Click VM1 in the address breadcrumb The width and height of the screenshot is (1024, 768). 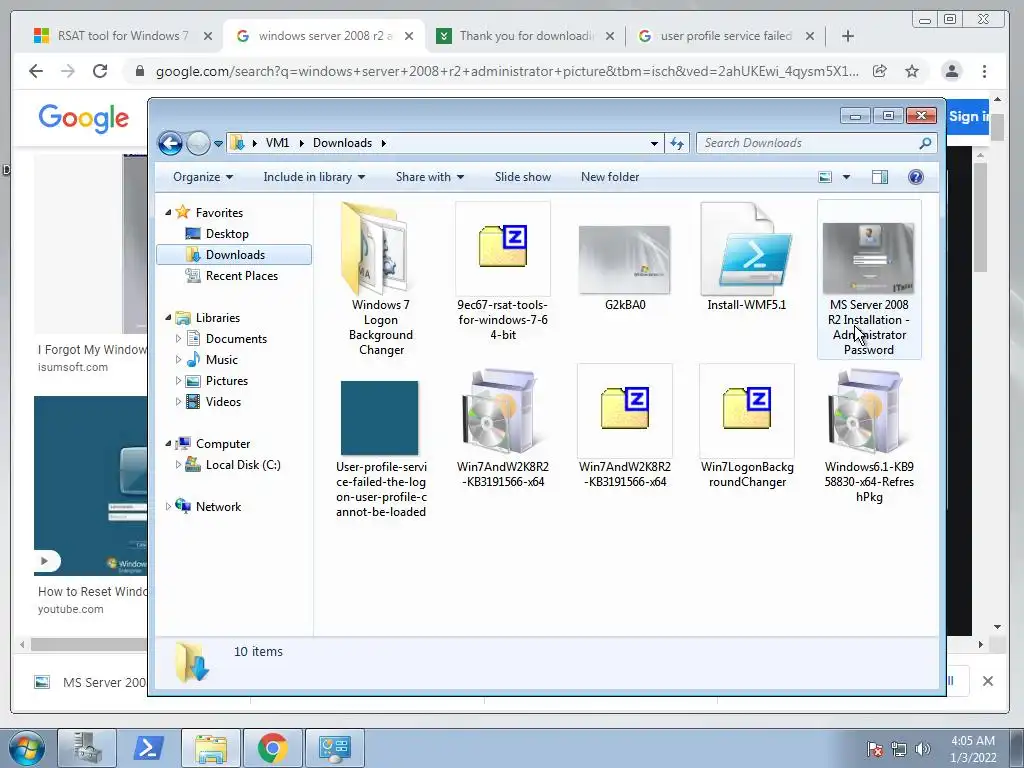(x=277, y=143)
